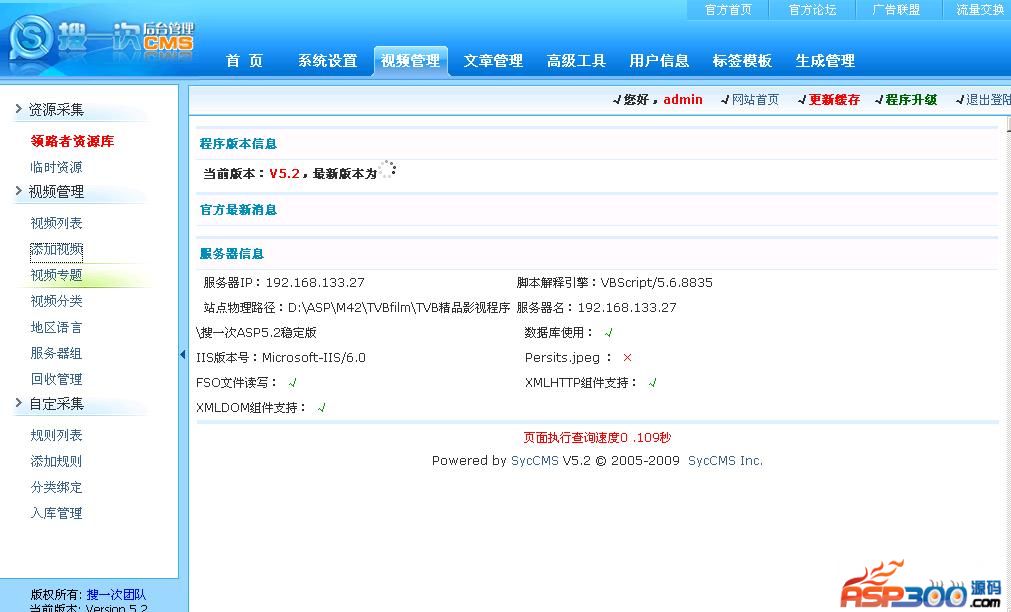Click the admin username link
Image resolution: width=1011 pixels, height=612 pixels.
(683, 99)
